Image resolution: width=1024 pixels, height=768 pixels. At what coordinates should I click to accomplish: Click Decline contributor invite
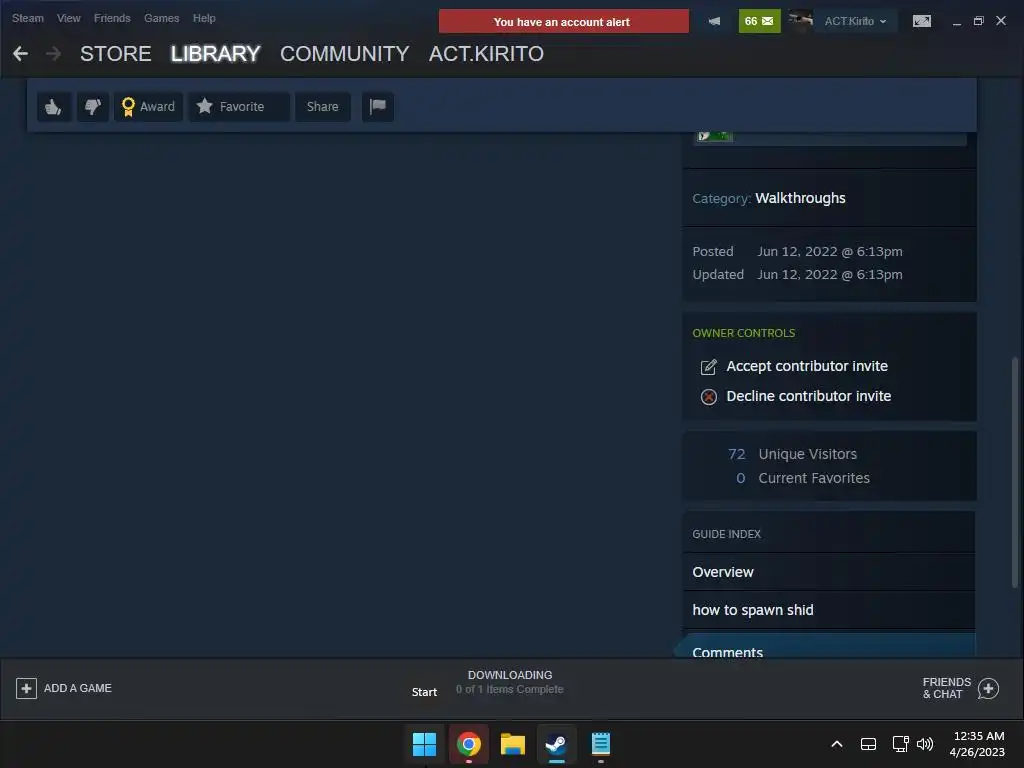tap(808, 396)
